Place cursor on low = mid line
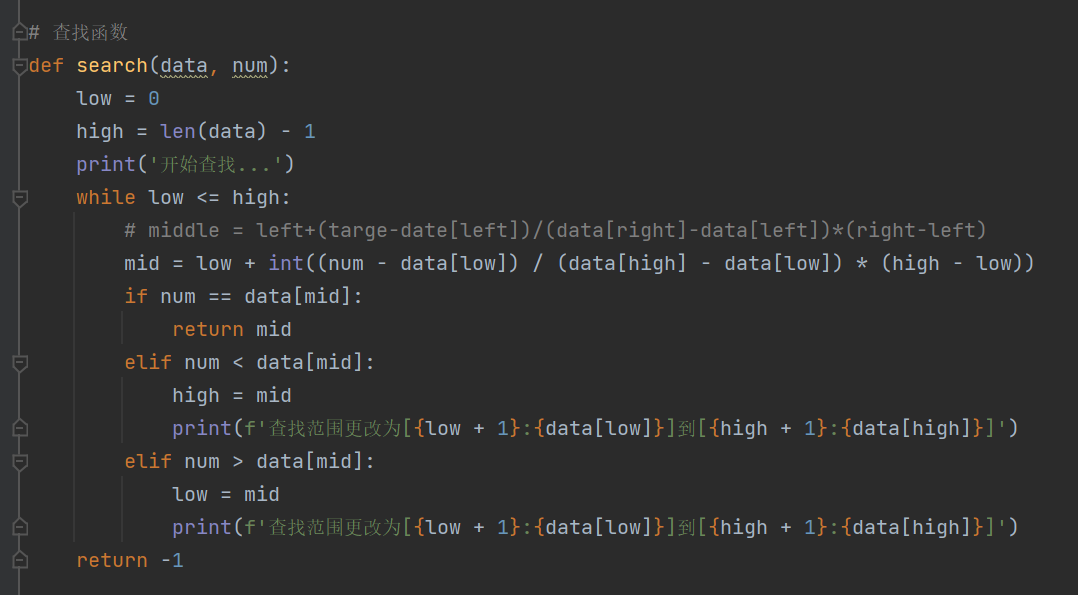1078x595 pixels. (x=226, y=494)
